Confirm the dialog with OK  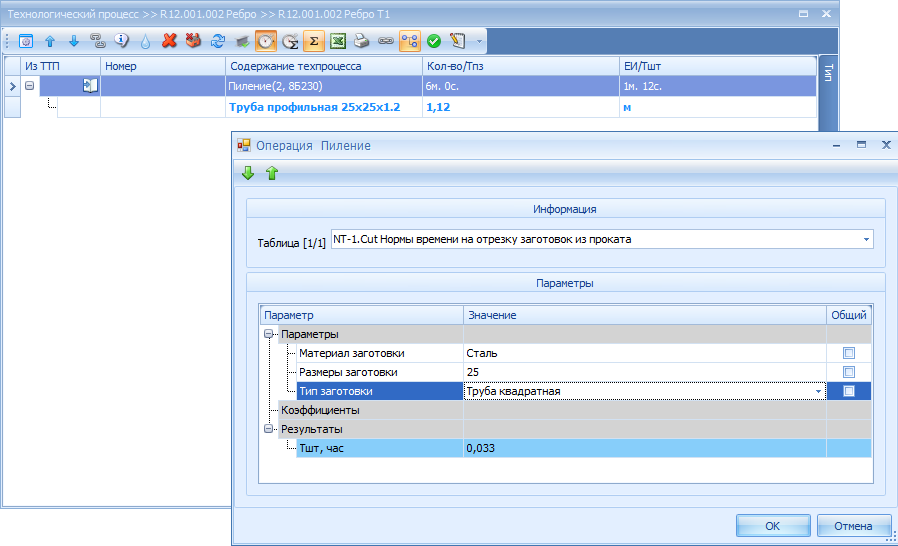tap(773, 526)
